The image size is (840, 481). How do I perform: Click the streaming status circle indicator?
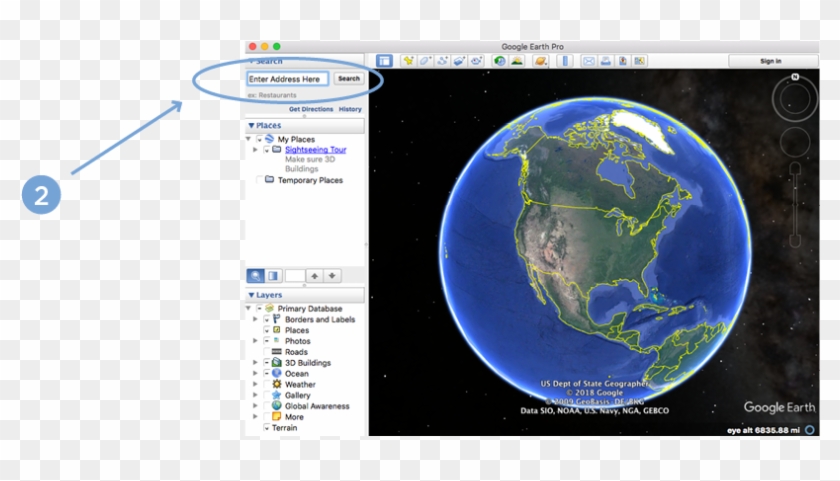click(x=809, y=430)
